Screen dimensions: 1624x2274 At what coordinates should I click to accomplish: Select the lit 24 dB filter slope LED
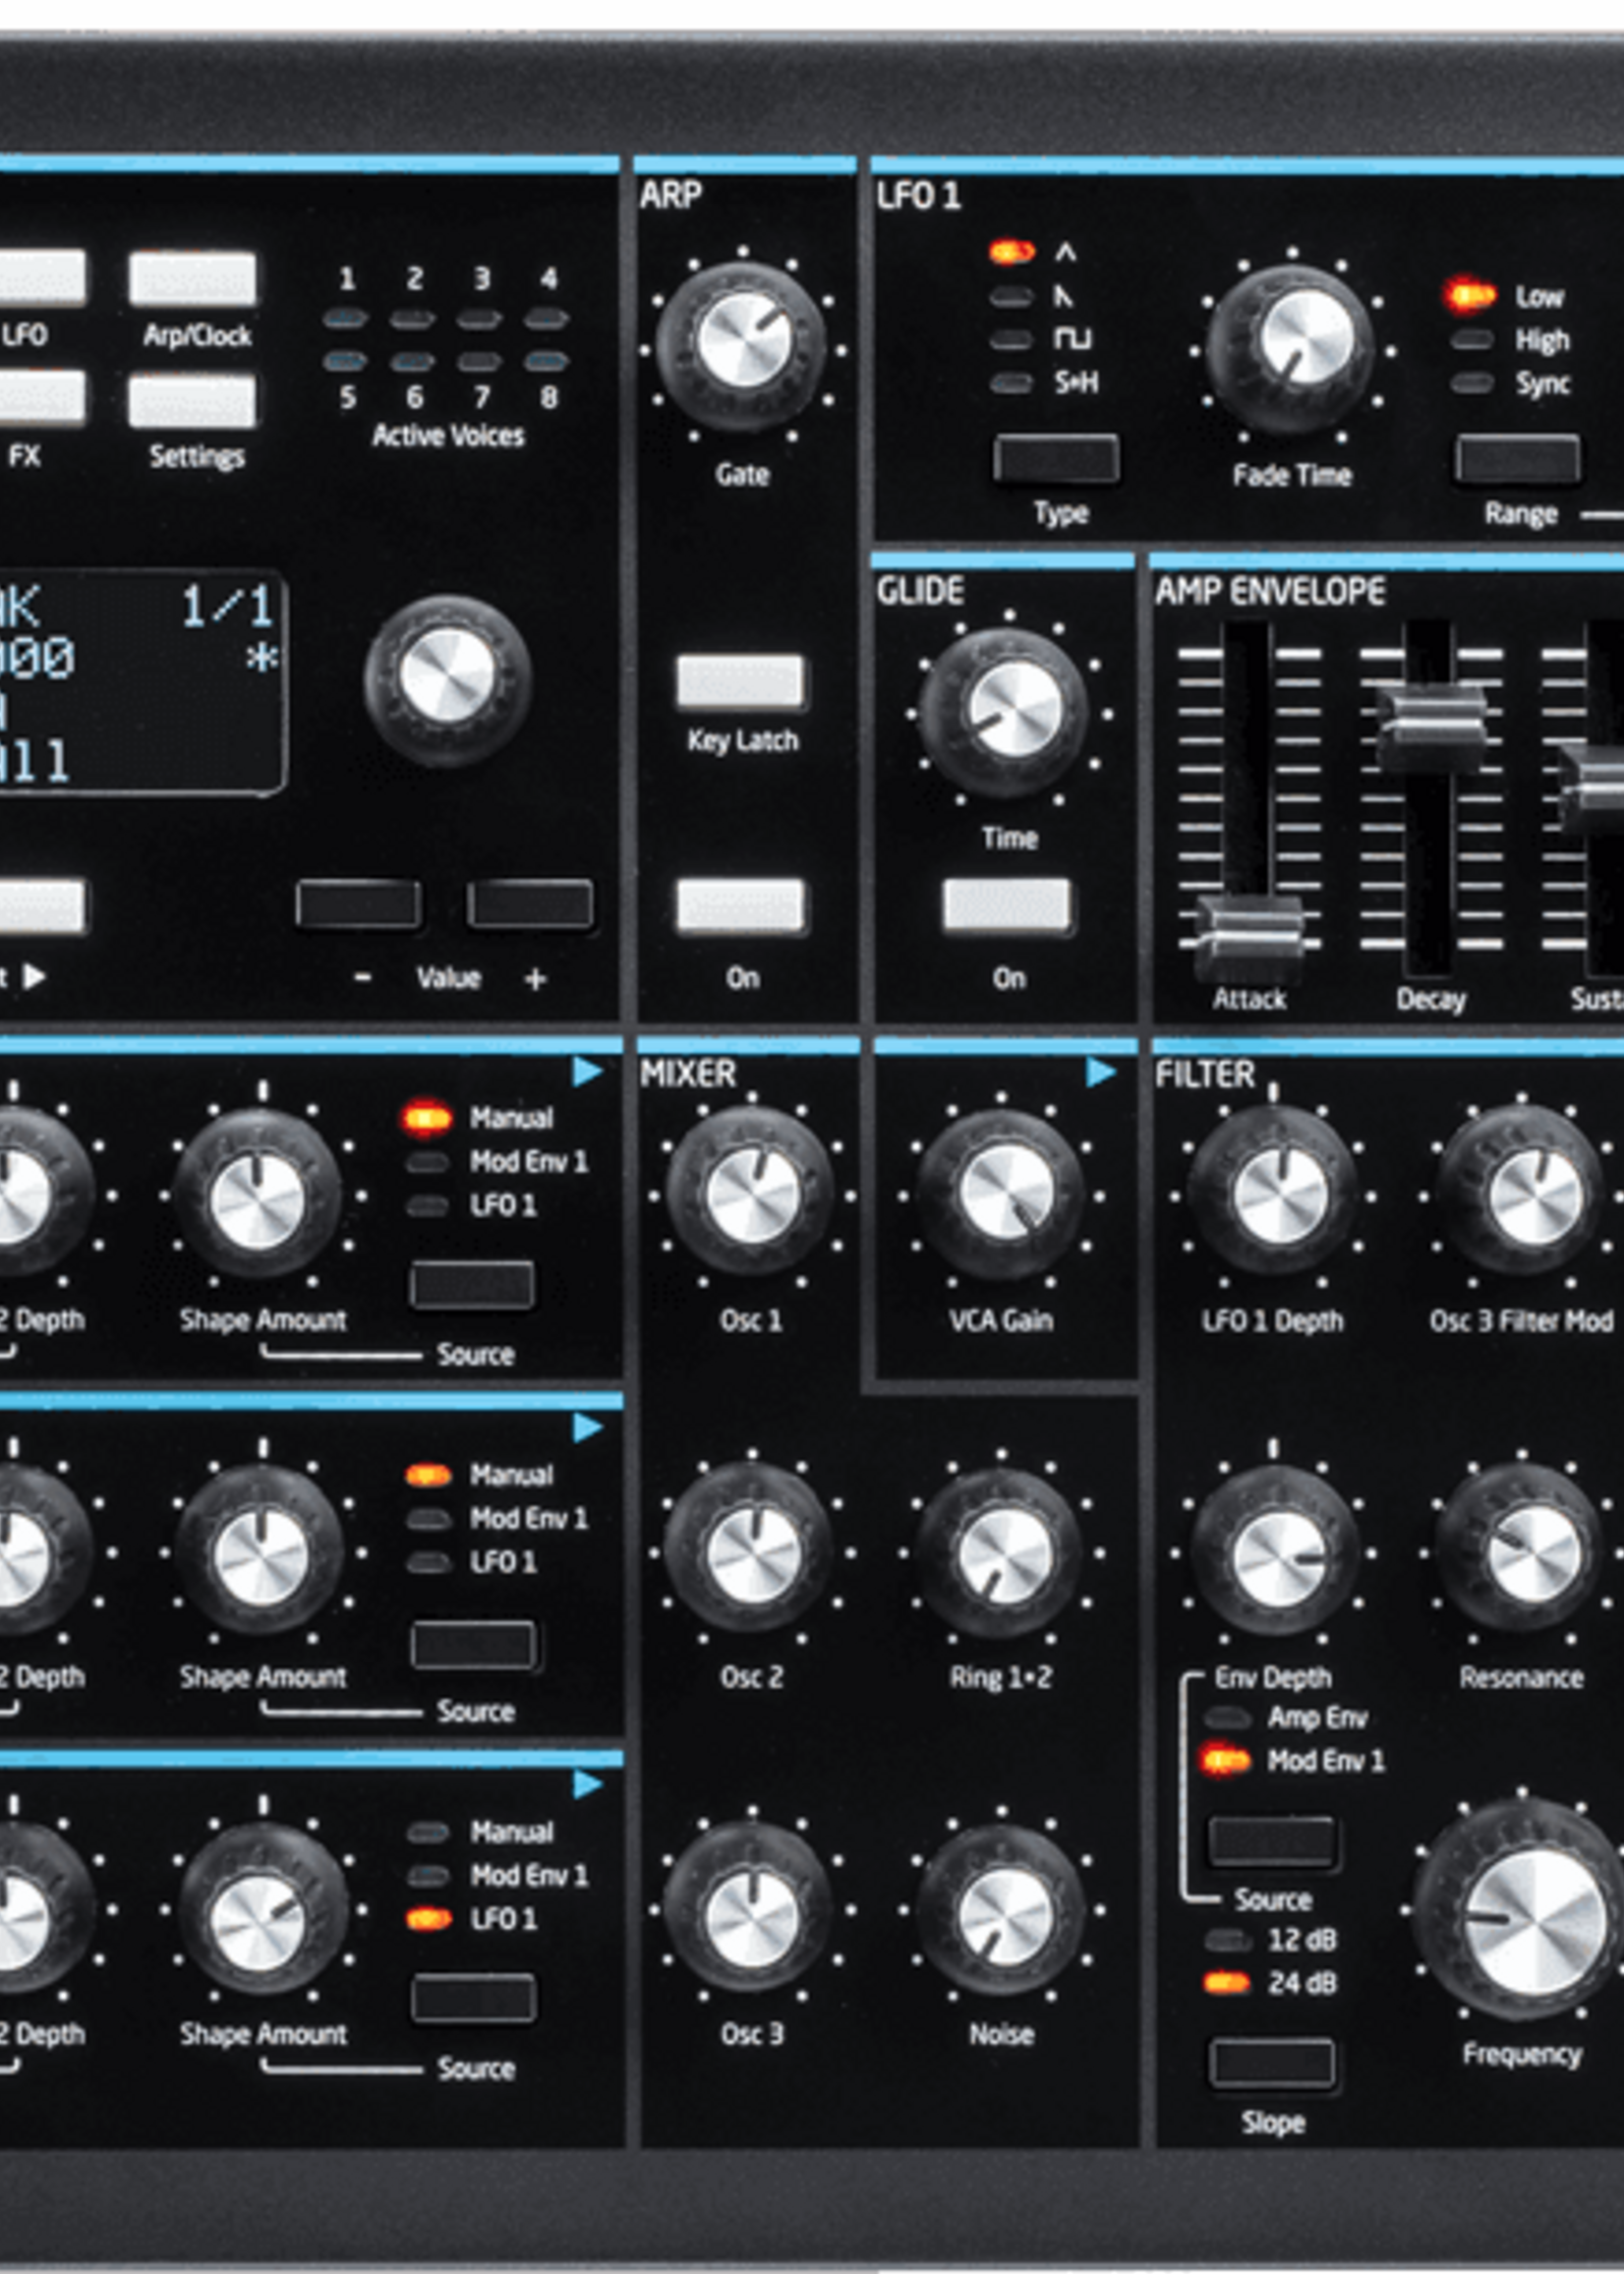point(1227,1983)
